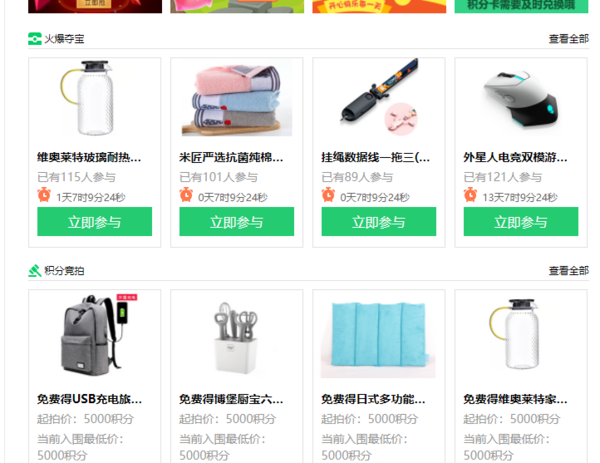The image size is (600, 463).
Task: Open the Alienware gaming mouse image
Action: [x=521, y=98]
